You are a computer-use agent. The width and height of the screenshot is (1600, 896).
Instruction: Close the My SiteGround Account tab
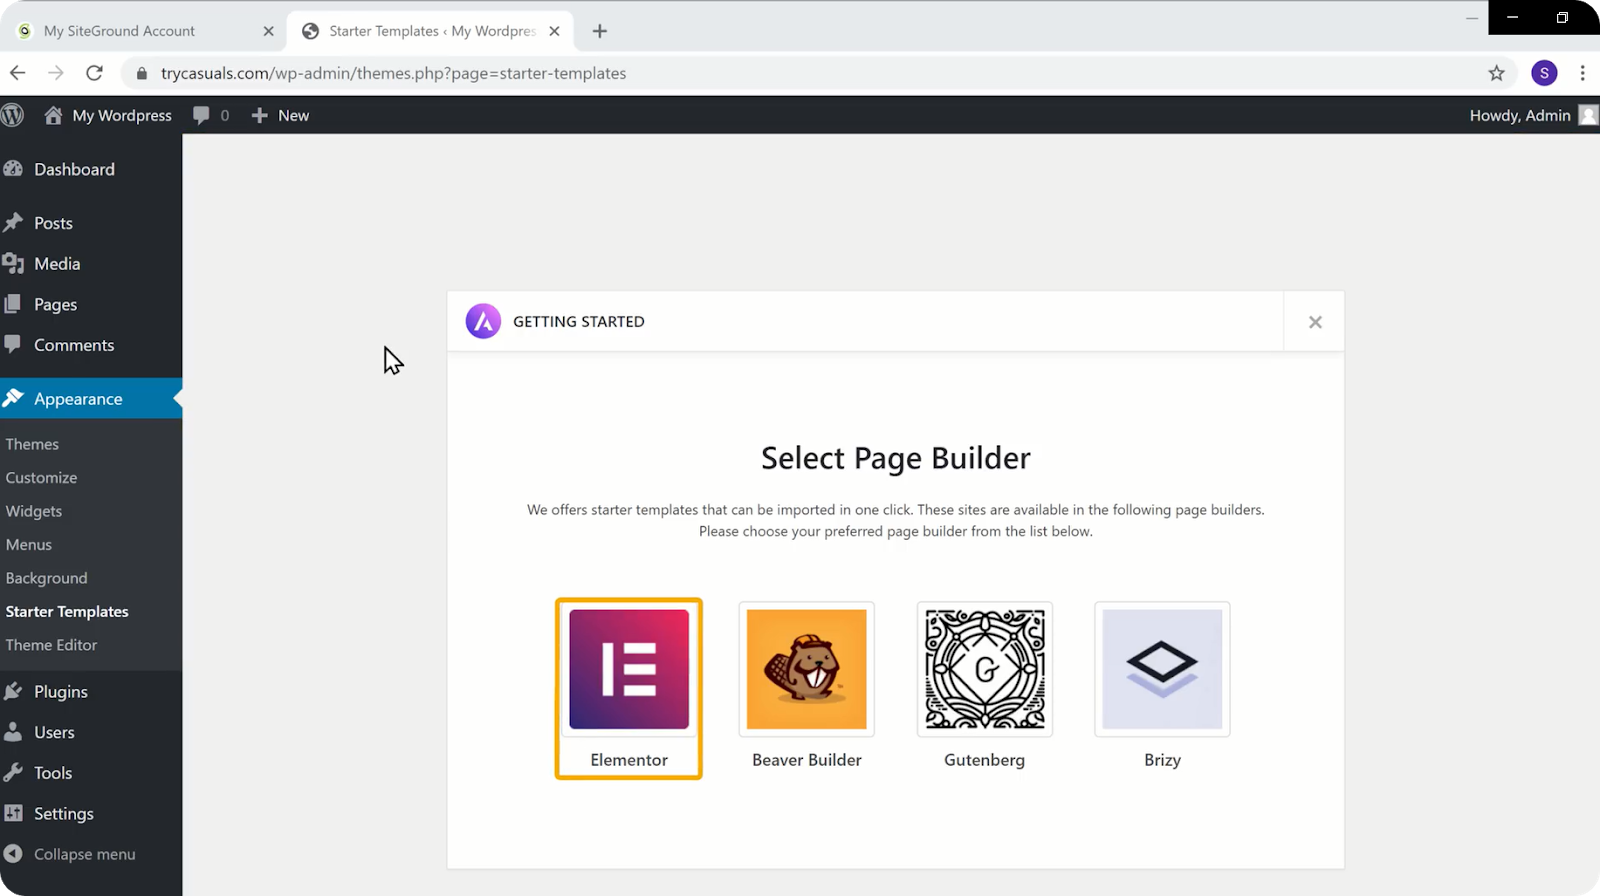tap(268, 31)
